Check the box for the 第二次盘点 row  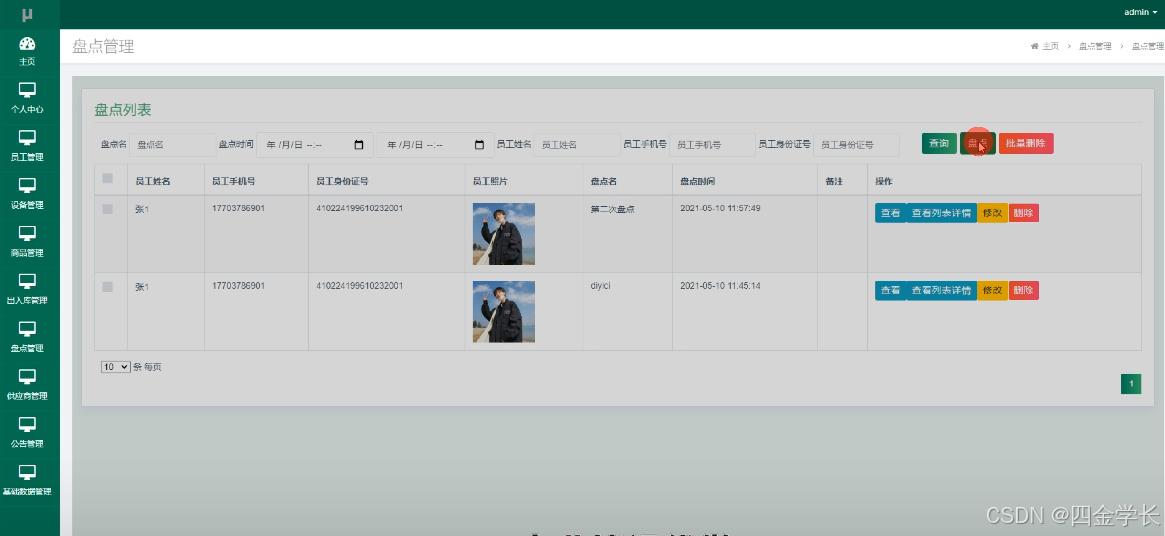108,210
